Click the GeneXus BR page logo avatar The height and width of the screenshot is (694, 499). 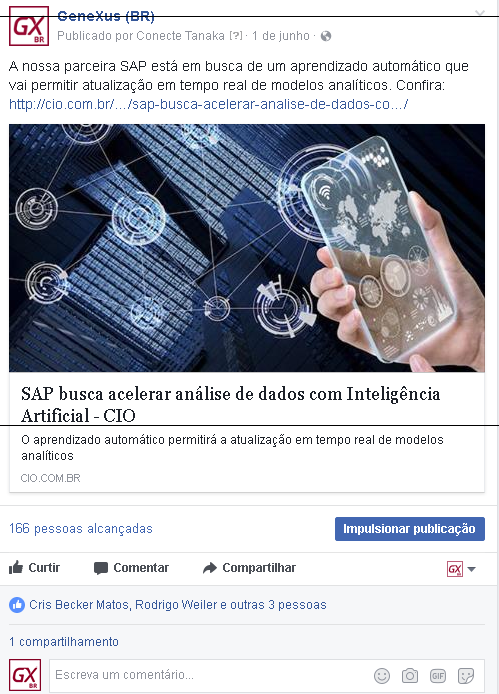tap(29, 26)
